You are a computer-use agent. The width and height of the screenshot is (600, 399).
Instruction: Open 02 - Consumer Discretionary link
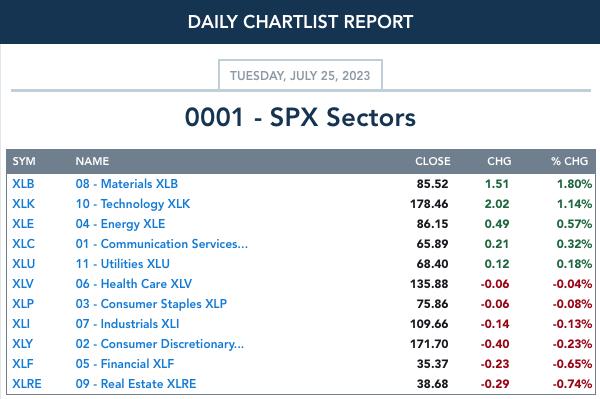[x=160, y=344]
